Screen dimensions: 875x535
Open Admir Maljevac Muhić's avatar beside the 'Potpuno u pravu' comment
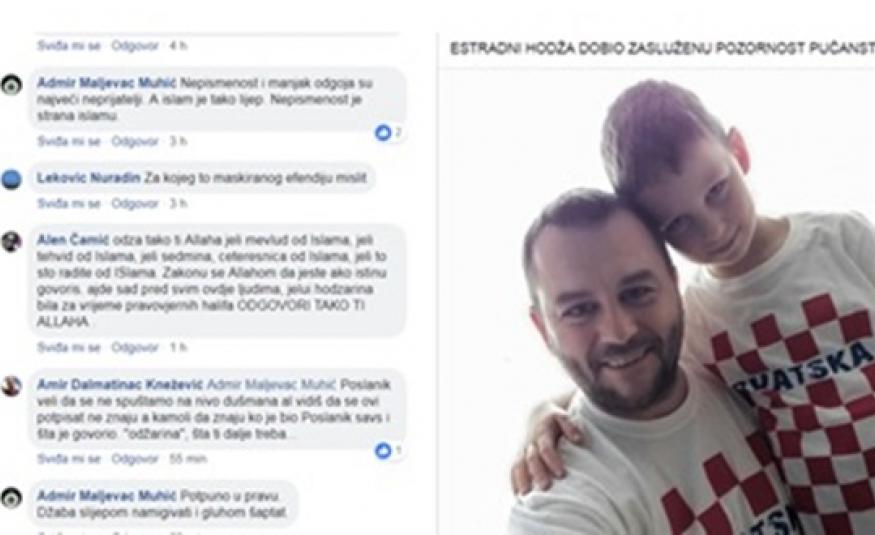(11, 497)
